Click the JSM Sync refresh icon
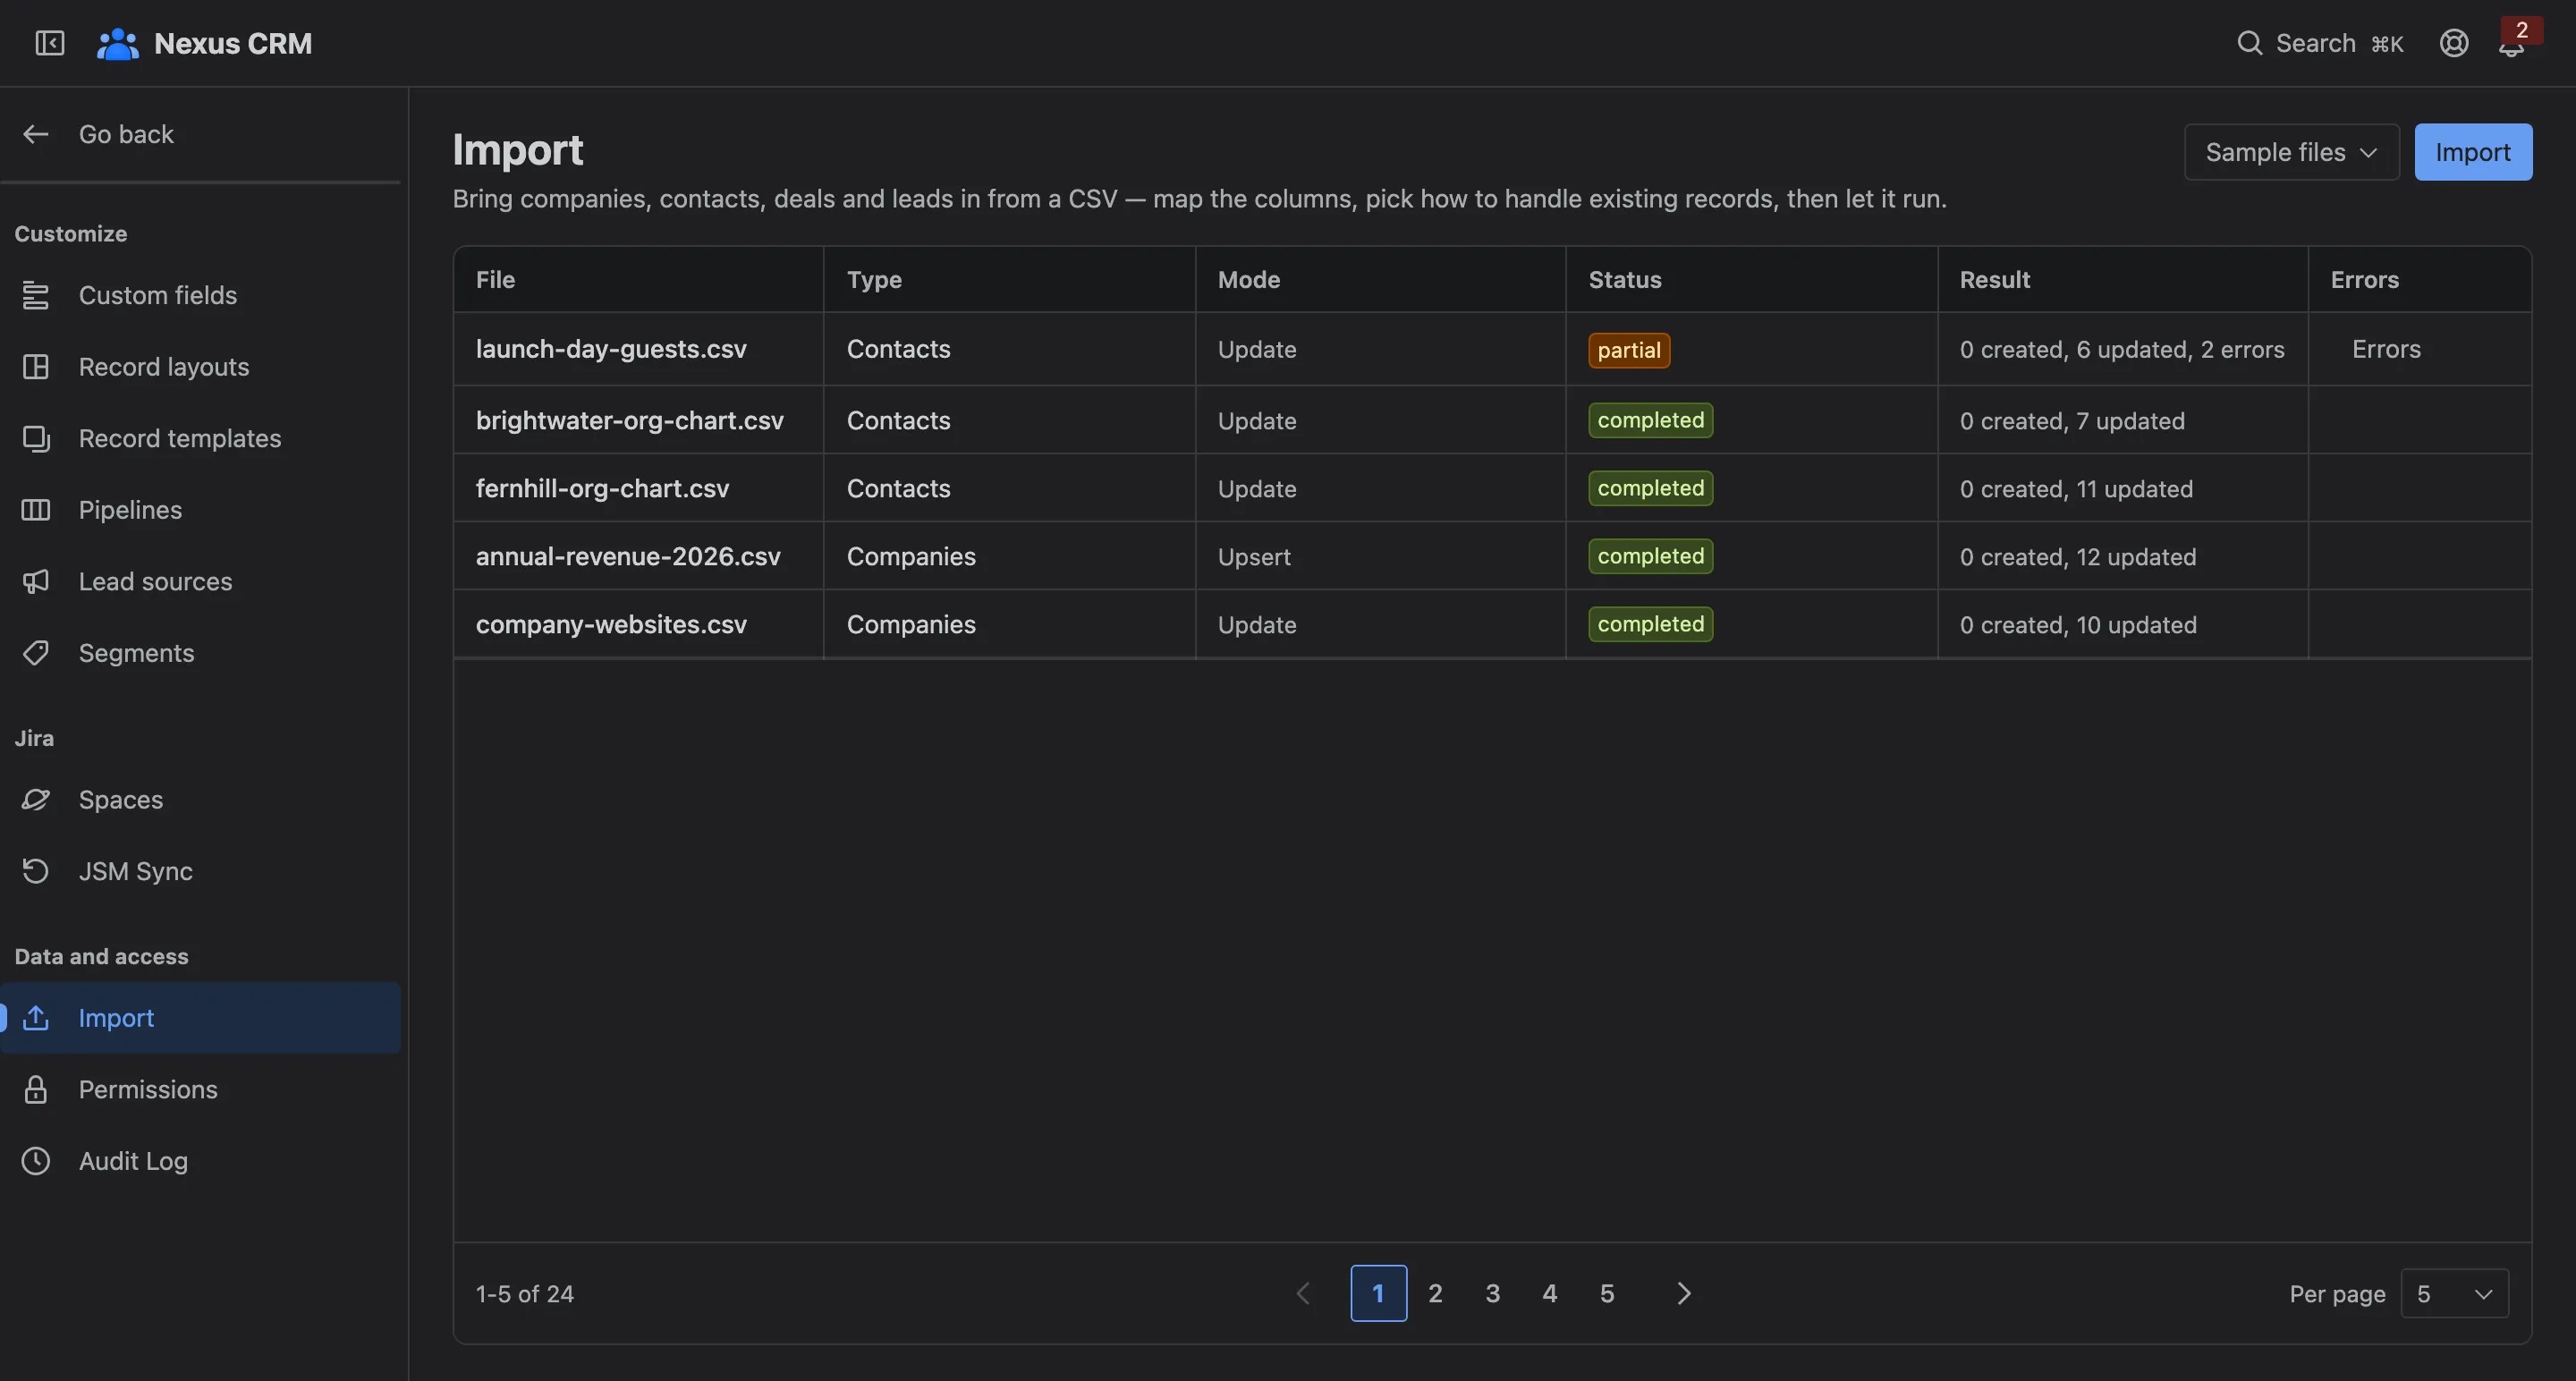 coord(36,871)
